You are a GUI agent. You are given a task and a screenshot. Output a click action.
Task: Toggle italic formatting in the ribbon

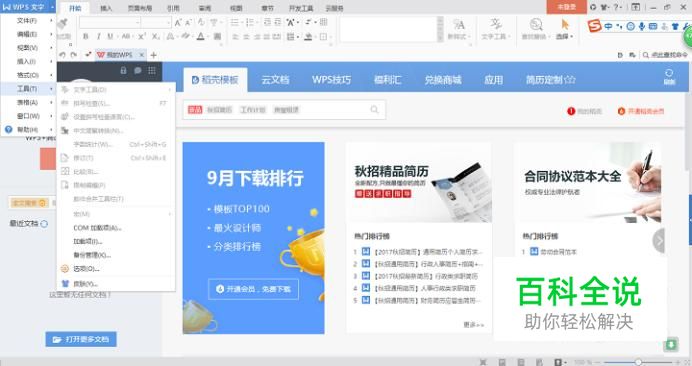coord(98,37)
